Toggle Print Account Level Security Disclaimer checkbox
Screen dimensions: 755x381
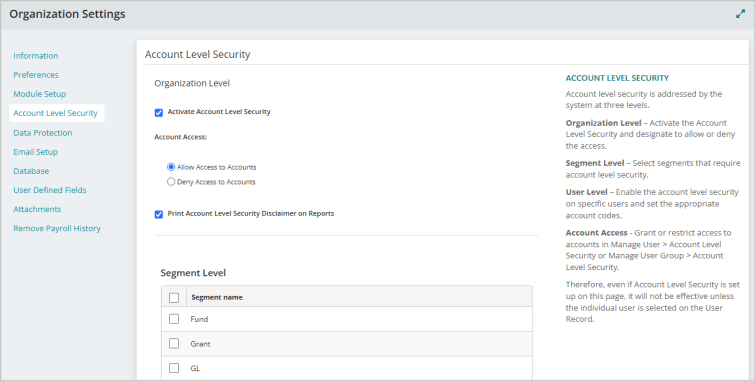(x=158, y=214)
